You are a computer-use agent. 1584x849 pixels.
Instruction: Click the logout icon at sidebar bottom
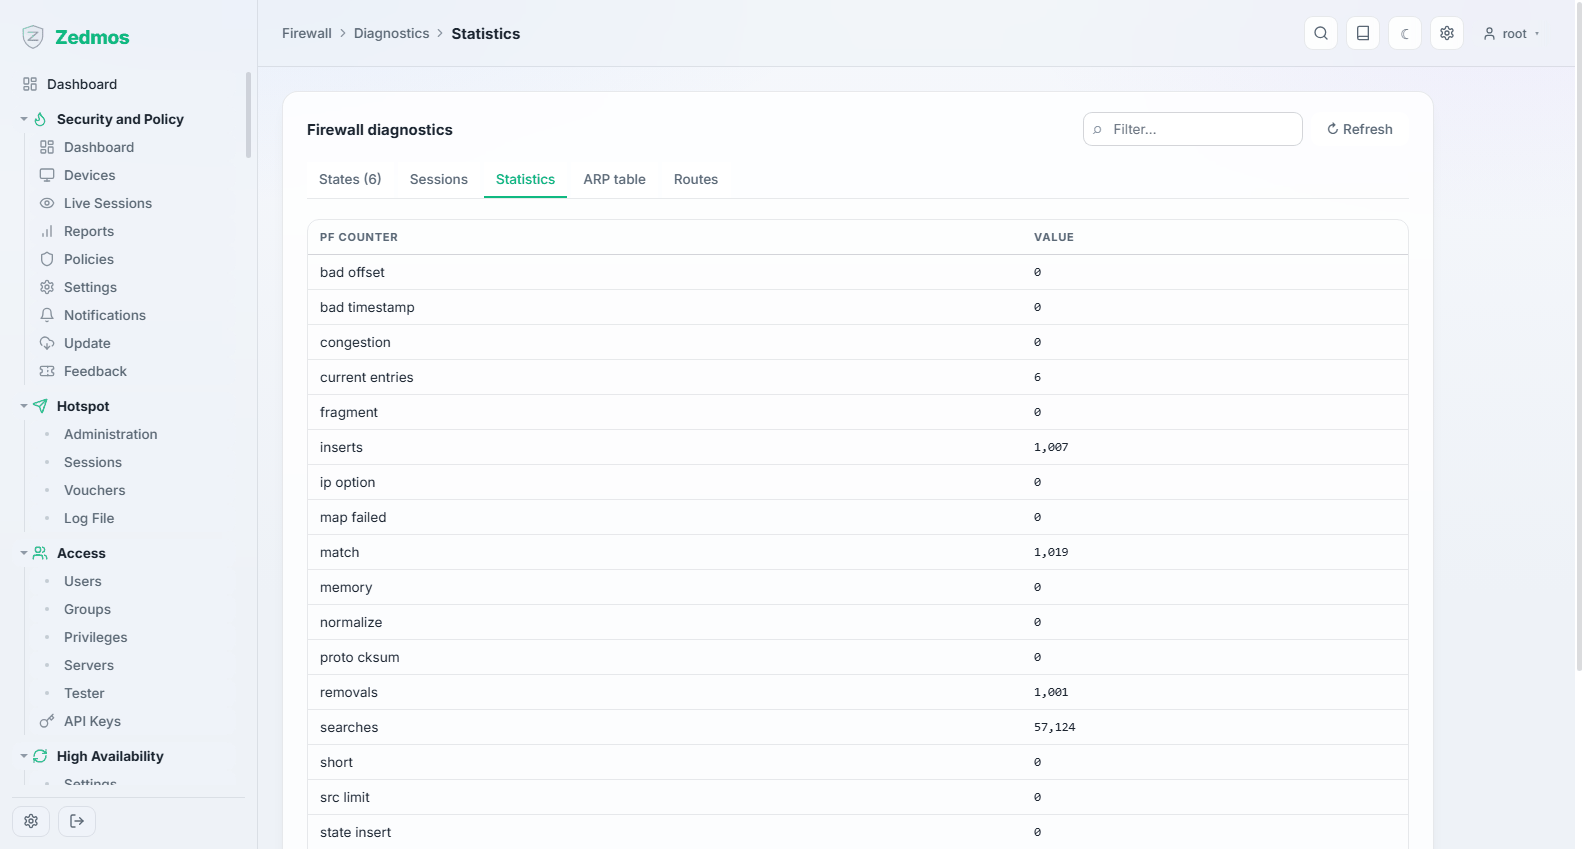coord(77,821)
